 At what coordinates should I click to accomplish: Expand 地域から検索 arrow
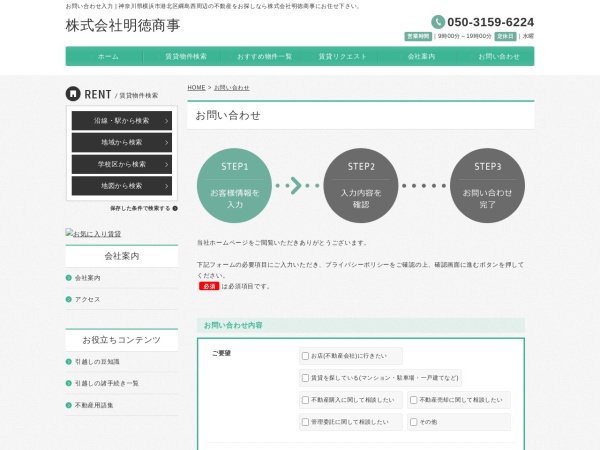[x=166, y=143]
